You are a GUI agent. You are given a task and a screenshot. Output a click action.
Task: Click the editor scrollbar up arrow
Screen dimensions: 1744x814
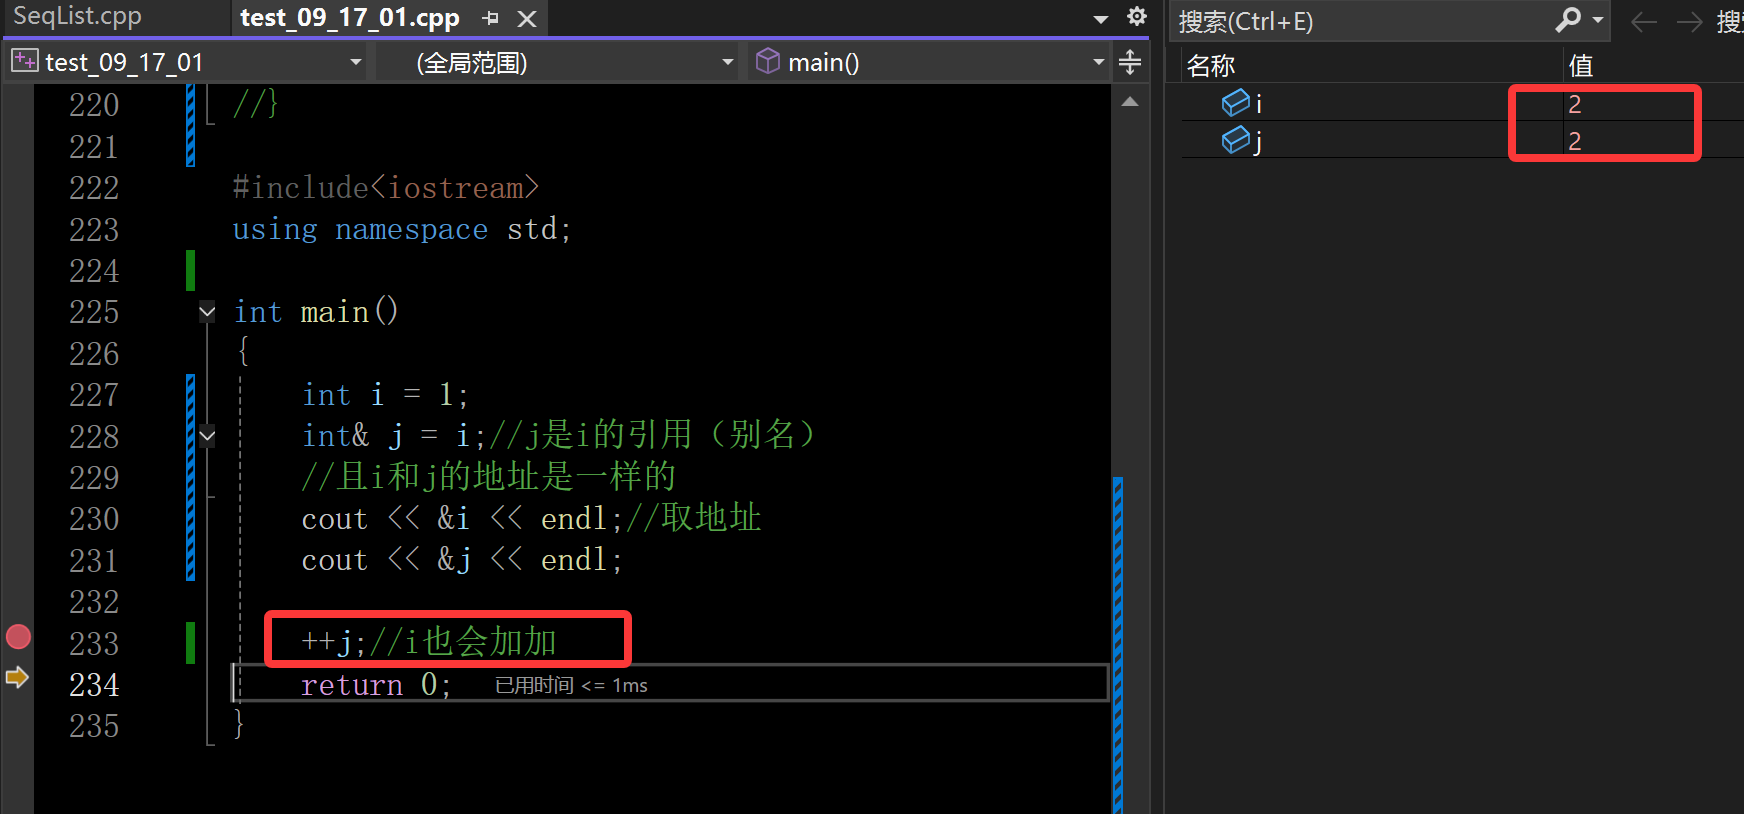tap(1130, 102)
